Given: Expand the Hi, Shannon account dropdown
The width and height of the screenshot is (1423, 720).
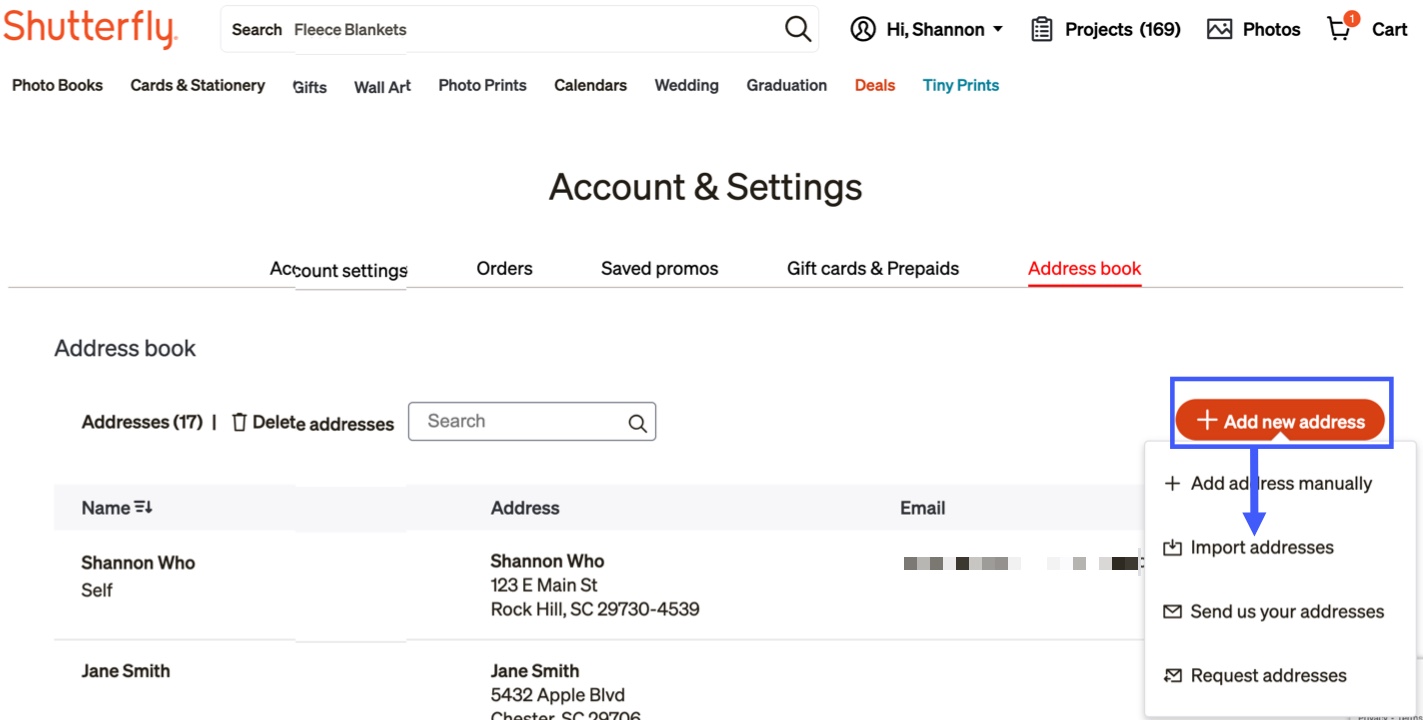Looking at the screenshot, I should [x=997, y=30].
